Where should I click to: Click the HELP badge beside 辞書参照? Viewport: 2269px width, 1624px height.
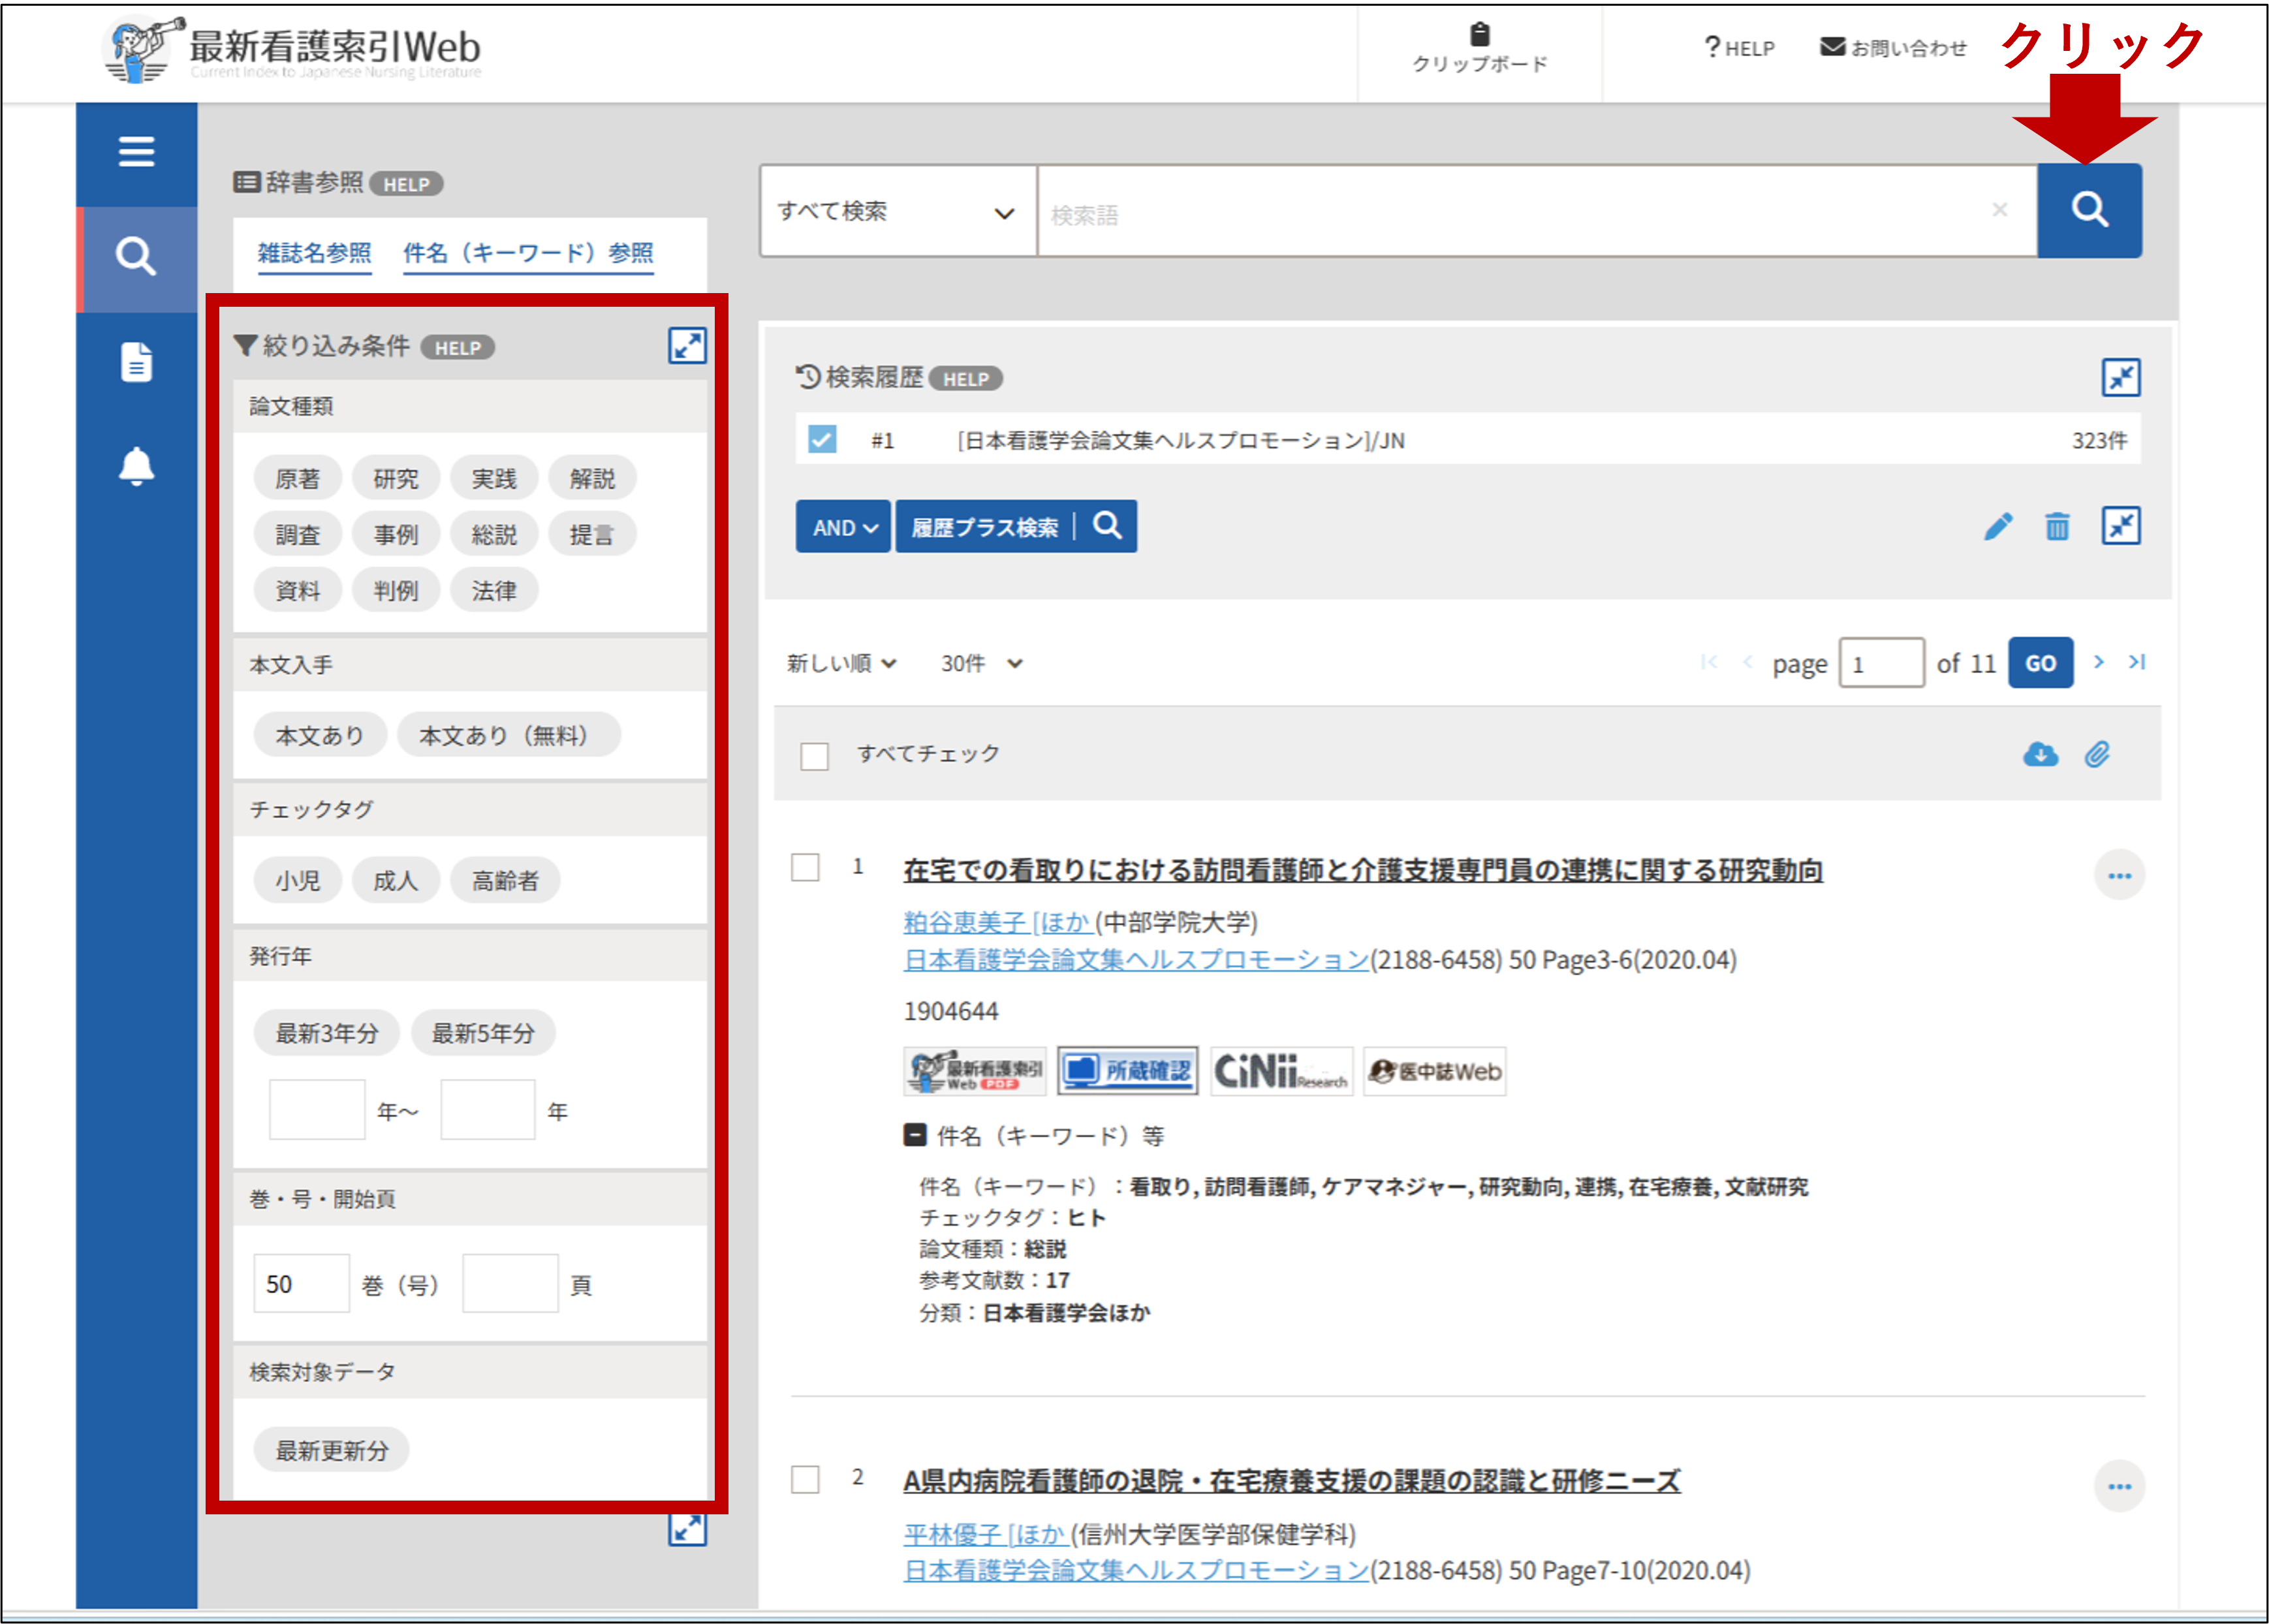click(406, 184)
